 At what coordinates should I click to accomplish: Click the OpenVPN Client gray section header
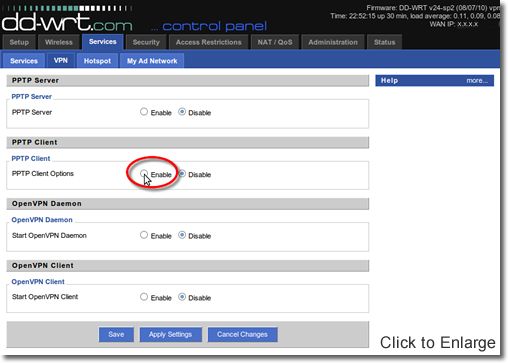pos(188,266)
